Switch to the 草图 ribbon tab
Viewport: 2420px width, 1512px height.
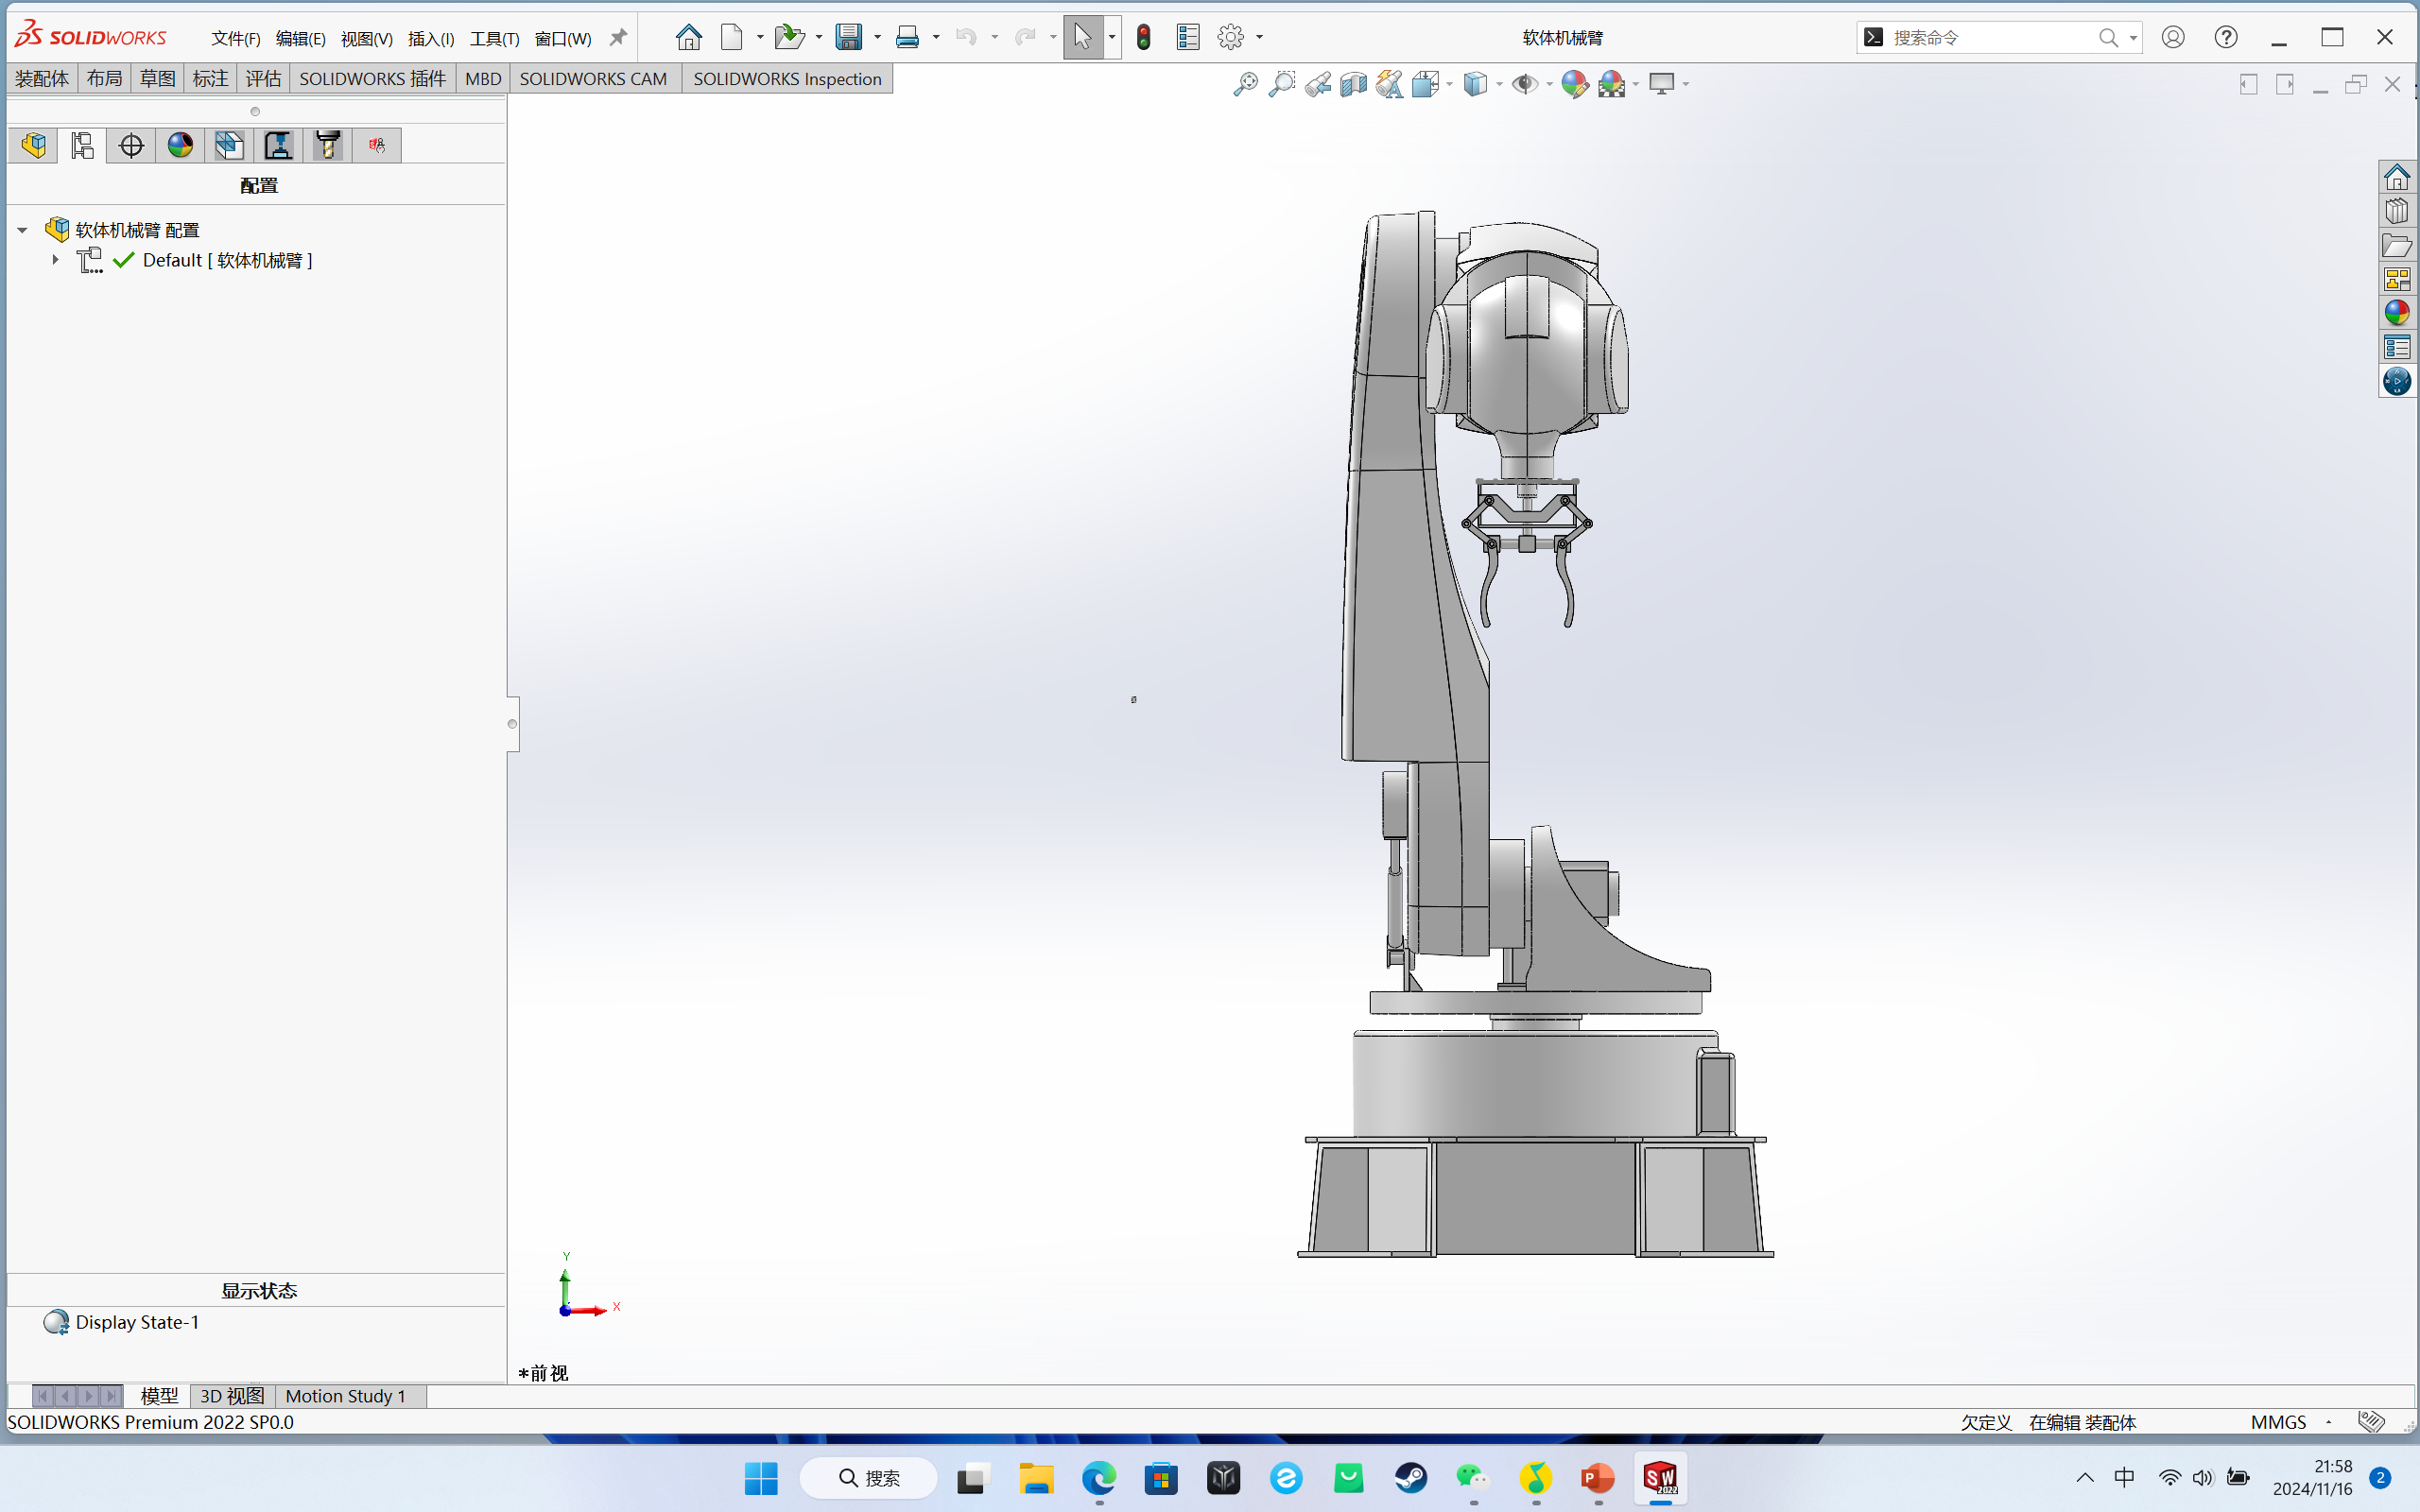(157, 79)
